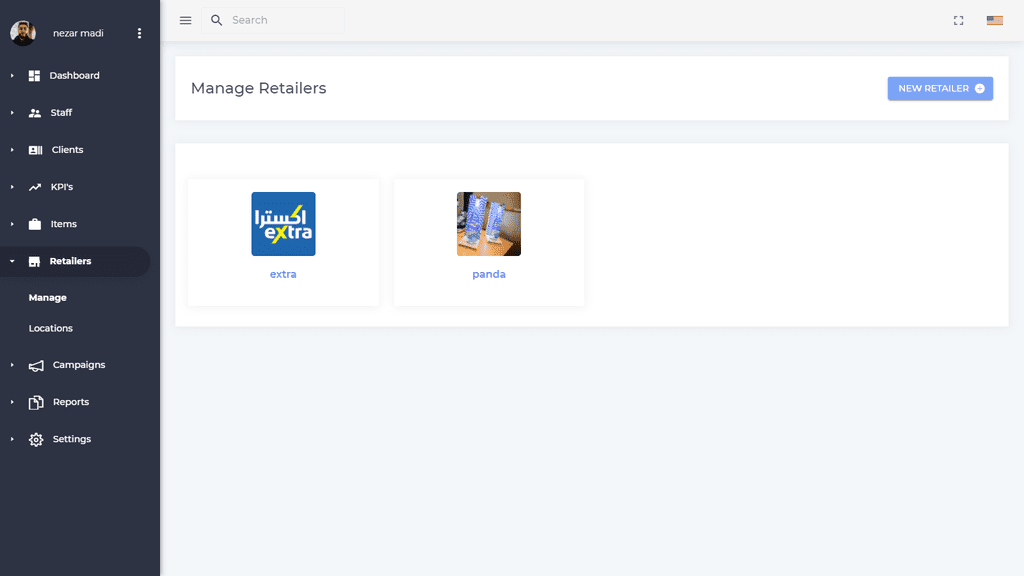
Task: Go to Manage submenu item
Action: point(48,298)
